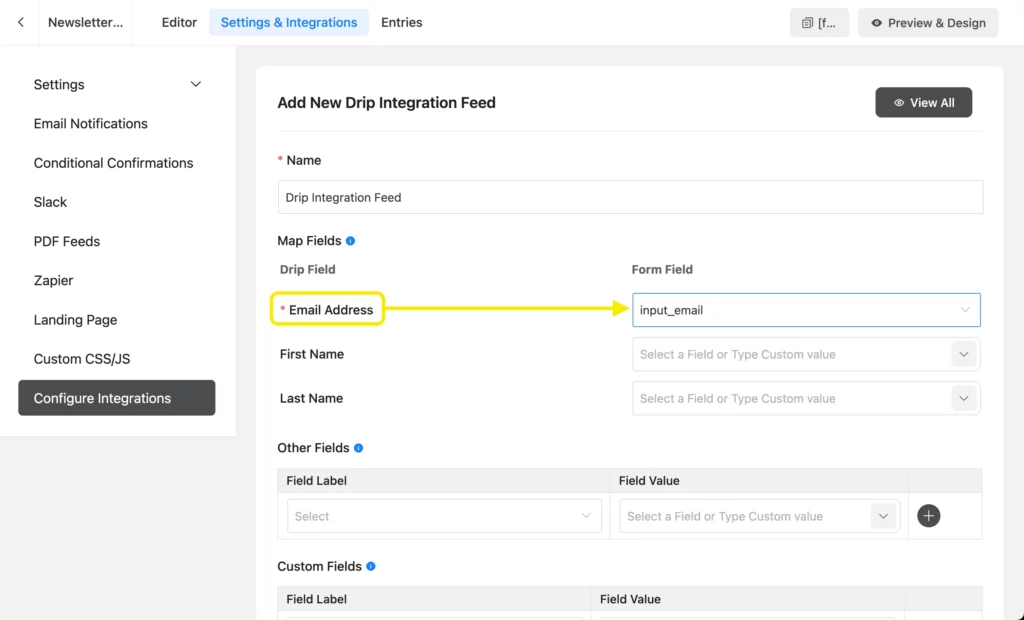Image resolution: width=1024 pixels, height=620 pixels.
Task: Open the input_email dropdown for Email Address
Action: point(806,310)
